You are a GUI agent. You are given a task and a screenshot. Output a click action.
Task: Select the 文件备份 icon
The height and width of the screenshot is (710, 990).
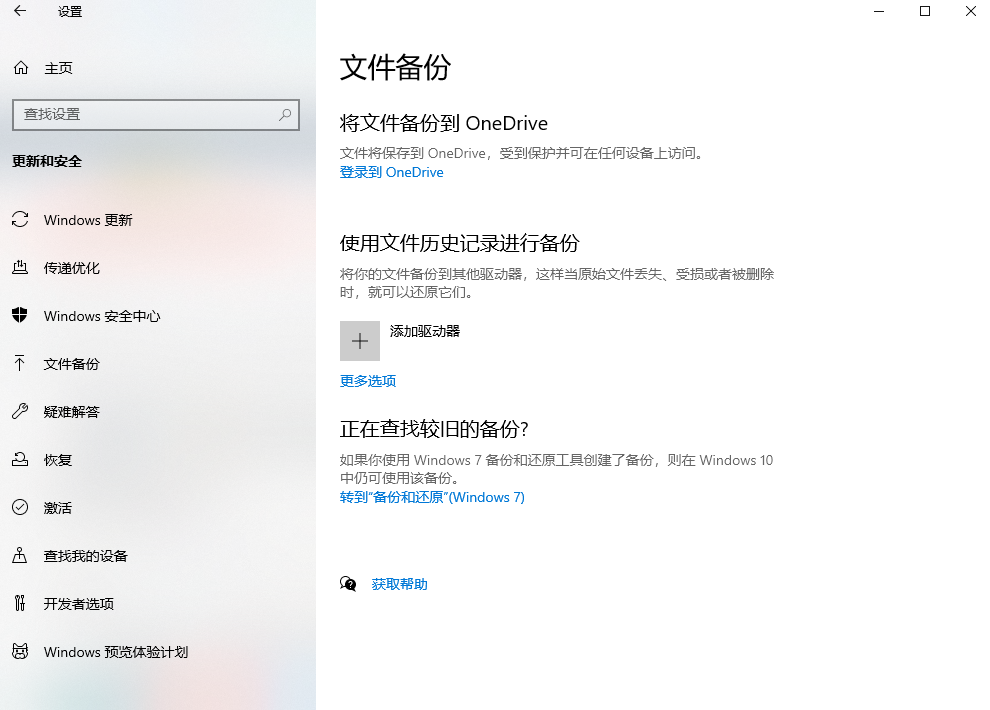tap(20, 364)
